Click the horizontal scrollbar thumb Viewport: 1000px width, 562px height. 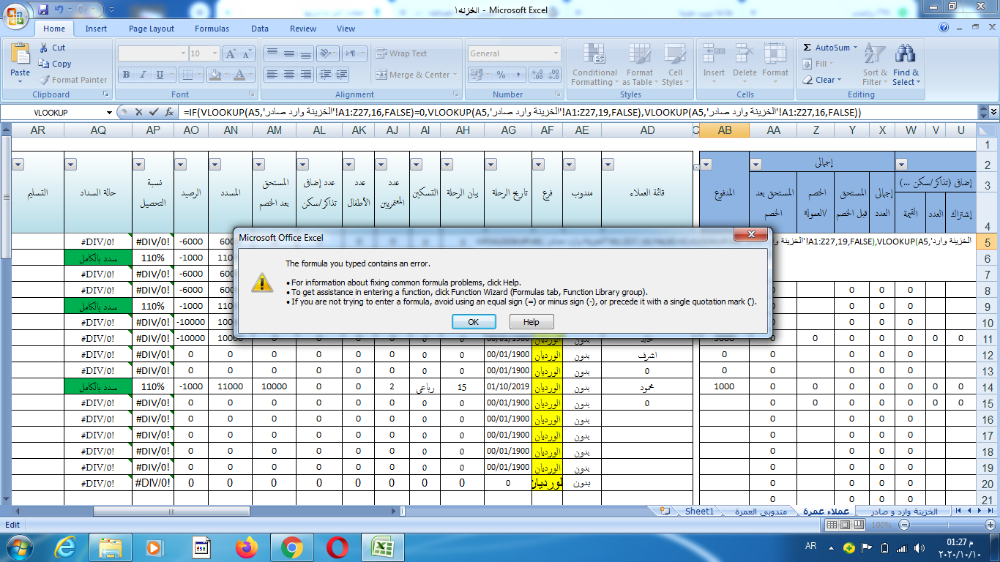point(172,512)
